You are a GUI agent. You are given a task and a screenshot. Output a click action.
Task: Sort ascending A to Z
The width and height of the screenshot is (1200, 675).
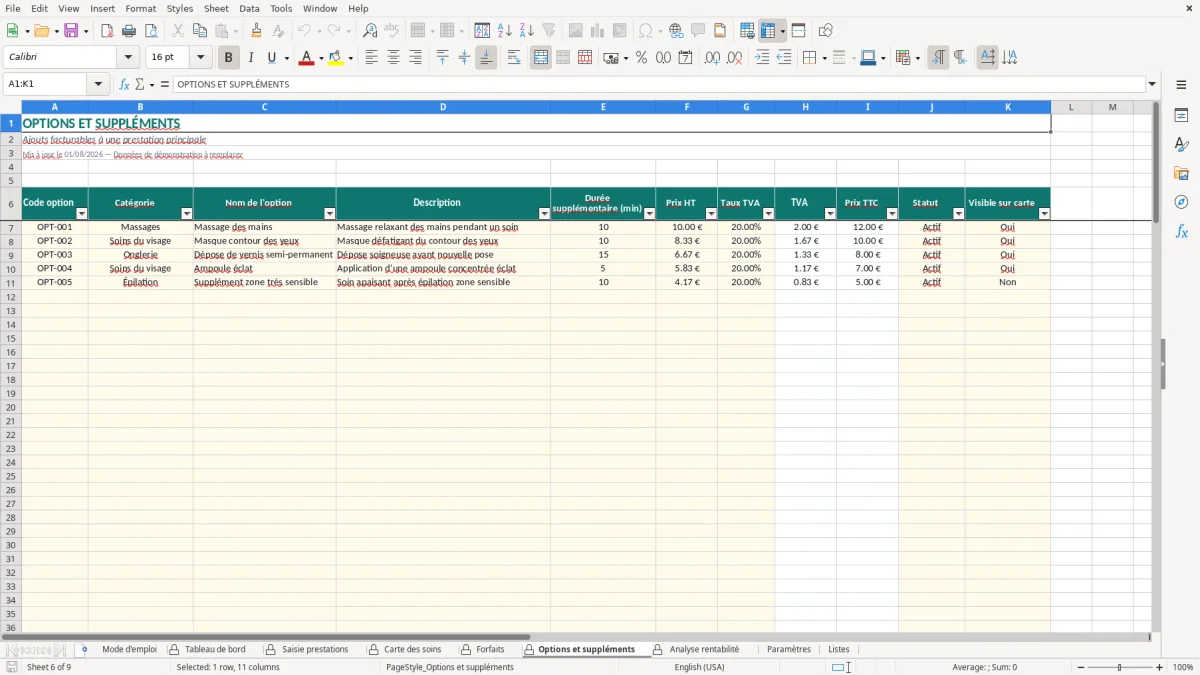[505, 31]
